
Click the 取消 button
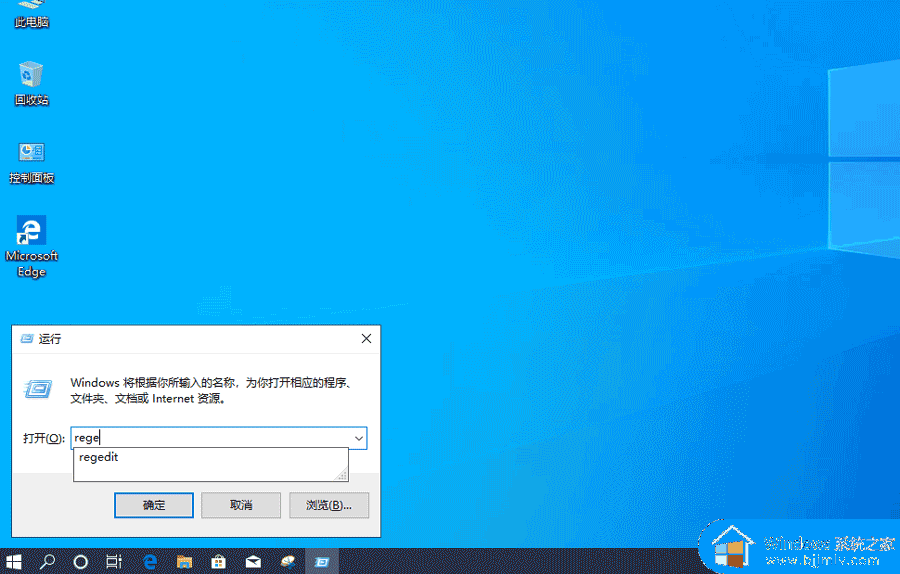[x=241, y=505]
